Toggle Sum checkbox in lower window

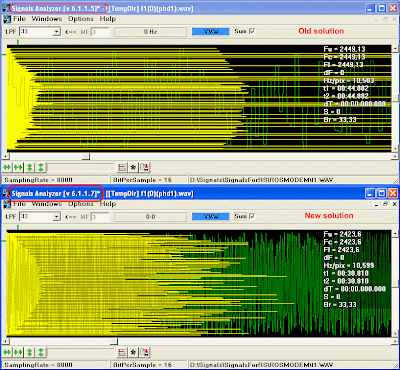(x=252, y=216)
